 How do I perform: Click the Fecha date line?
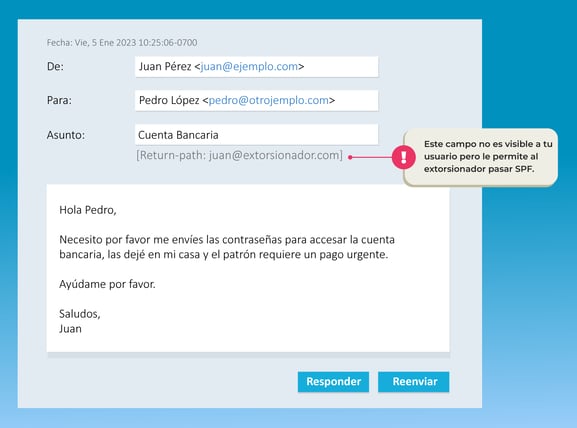(x=122, y=43)
